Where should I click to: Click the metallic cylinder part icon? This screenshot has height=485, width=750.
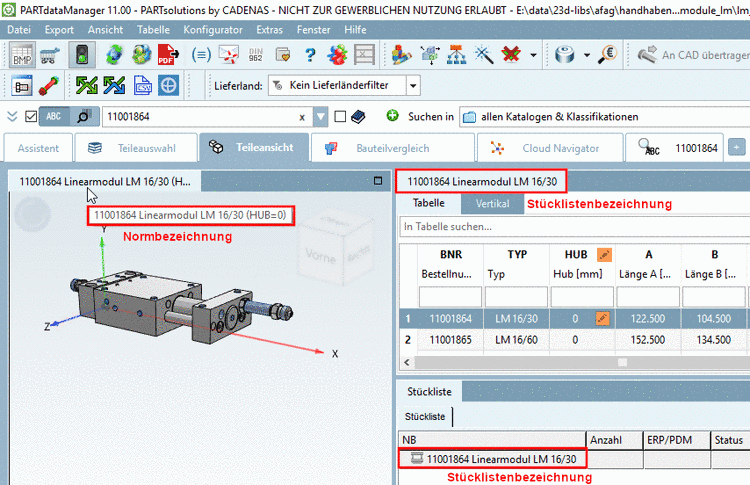coord(565,55)
